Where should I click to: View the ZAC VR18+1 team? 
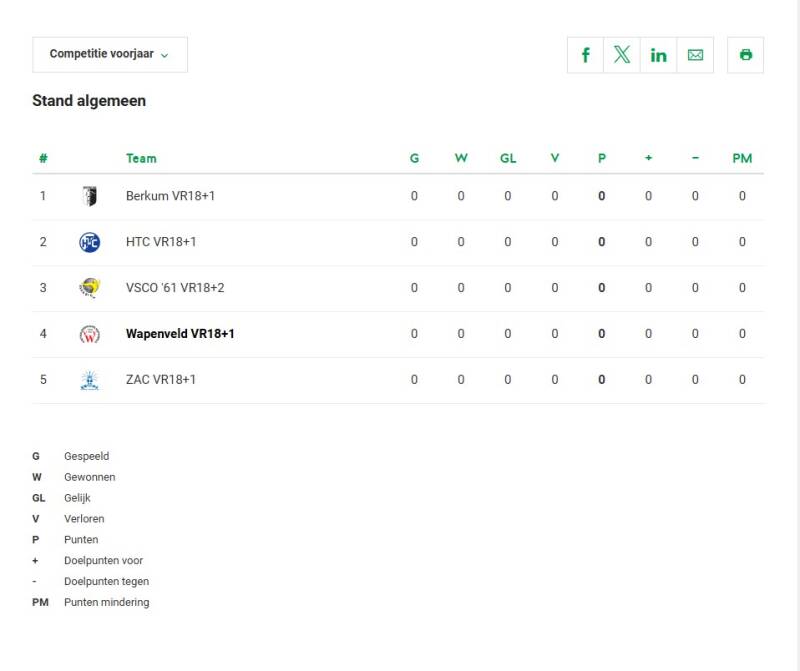161,380
